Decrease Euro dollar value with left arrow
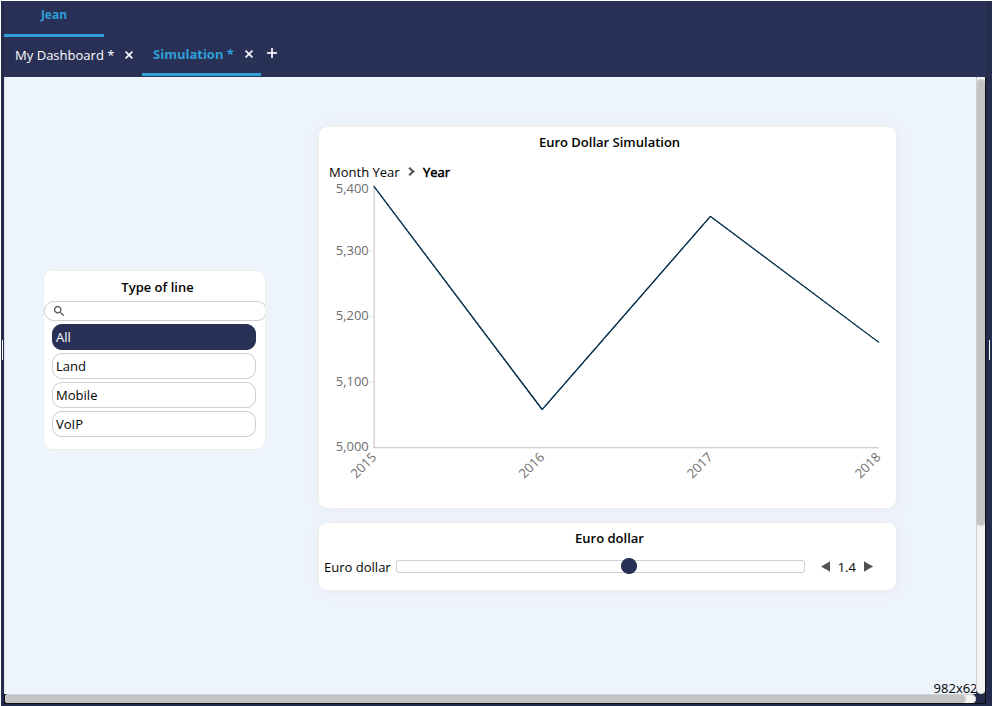Screen dimensions: 993x706 click(825, 567)
